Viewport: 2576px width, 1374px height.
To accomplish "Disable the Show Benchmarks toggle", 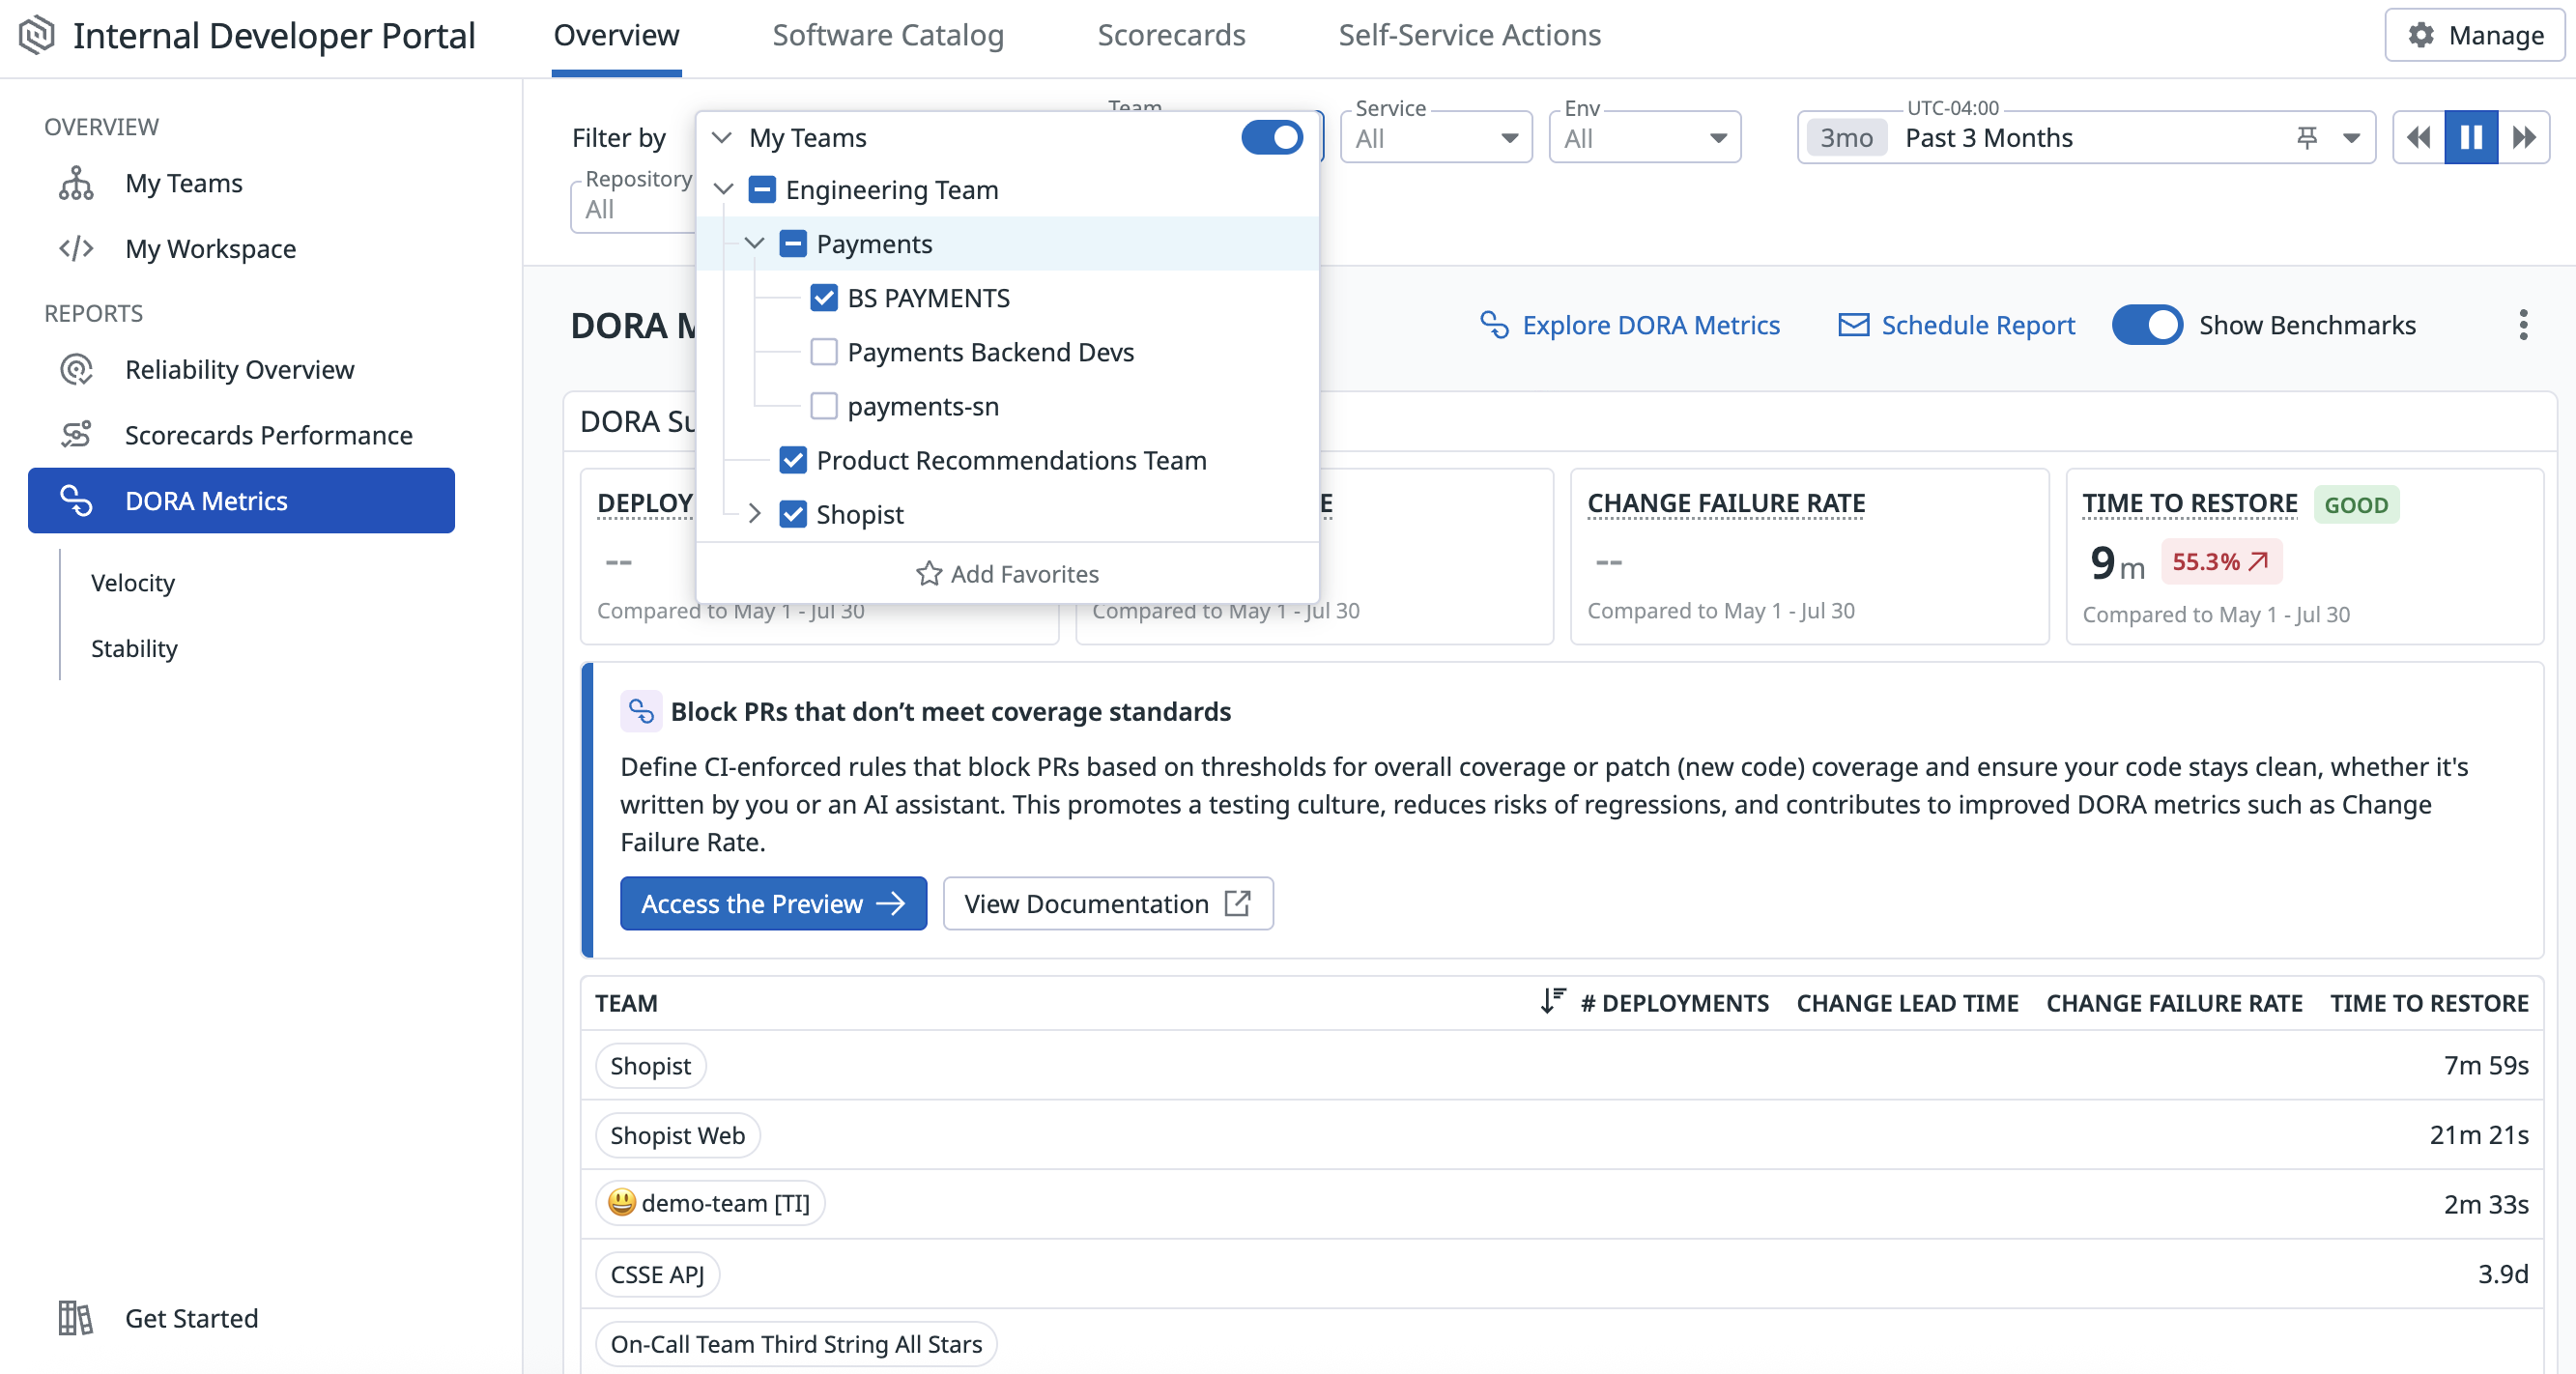I will pos(2147,325).
